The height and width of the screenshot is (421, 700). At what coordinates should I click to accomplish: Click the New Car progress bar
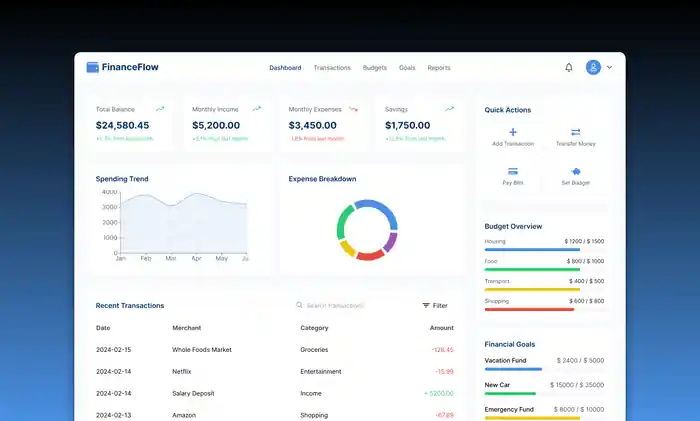[x=544, y=394]
